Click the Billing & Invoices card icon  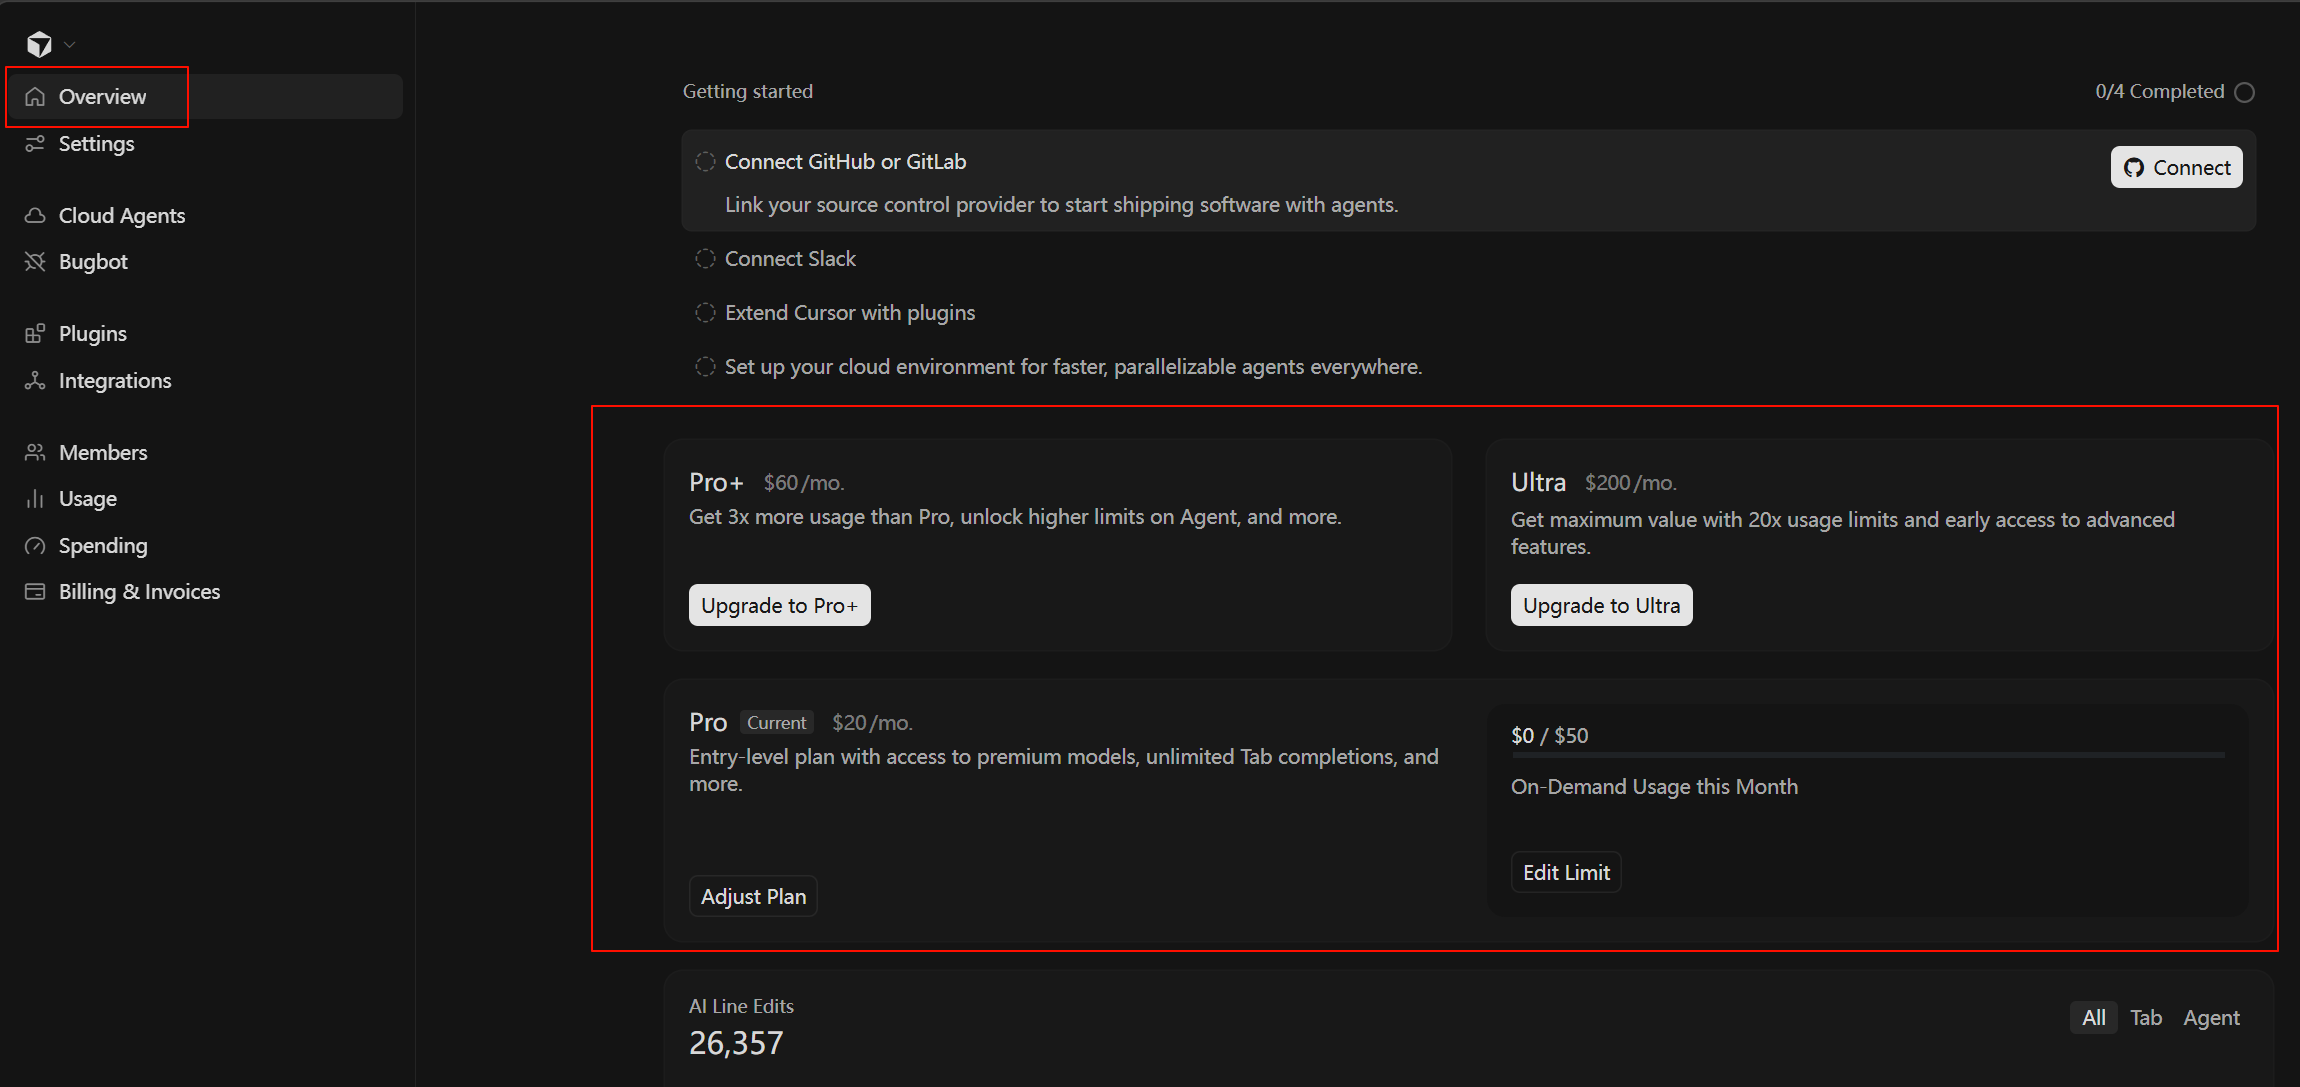pos(35,592)
